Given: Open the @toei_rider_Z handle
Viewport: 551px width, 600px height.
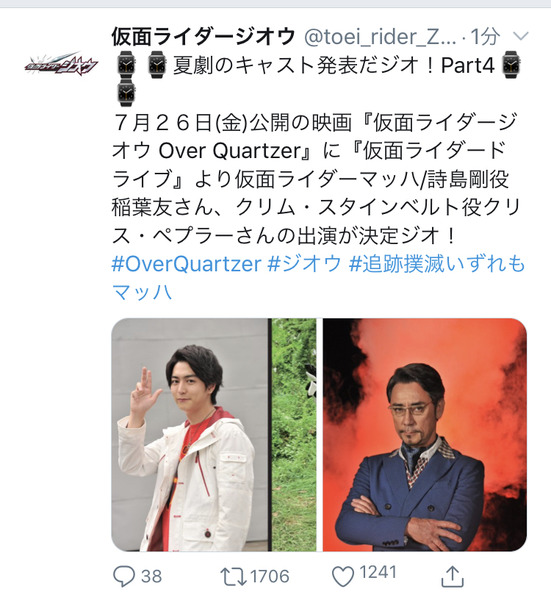Looking at the screenshot, I should [x=380, y=37].
